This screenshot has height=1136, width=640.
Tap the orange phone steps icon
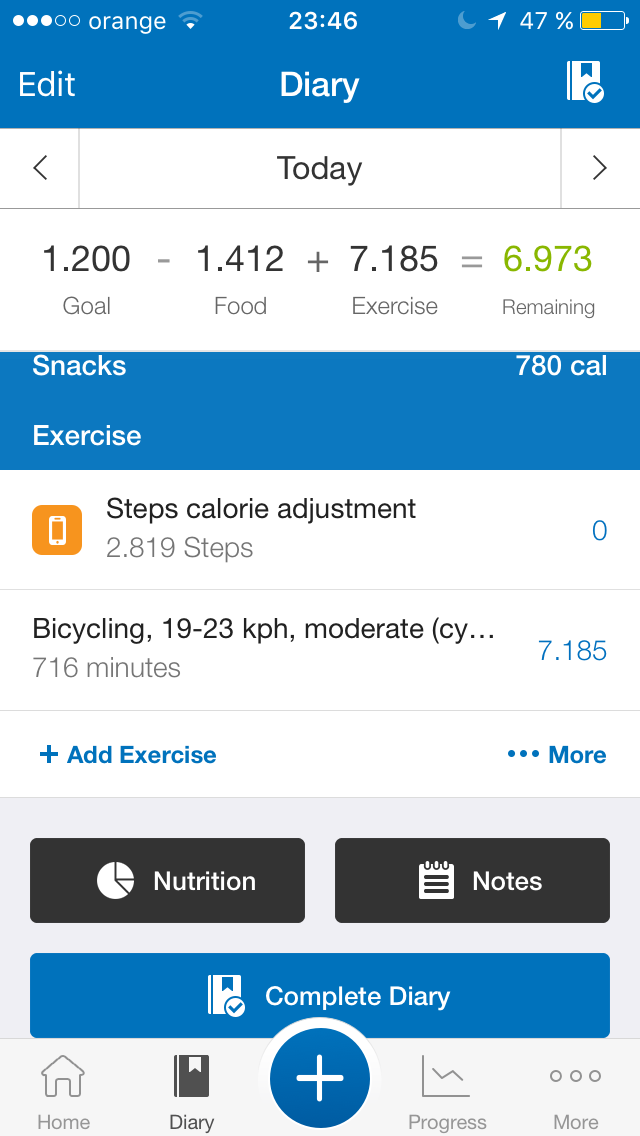tap(57, 529)
